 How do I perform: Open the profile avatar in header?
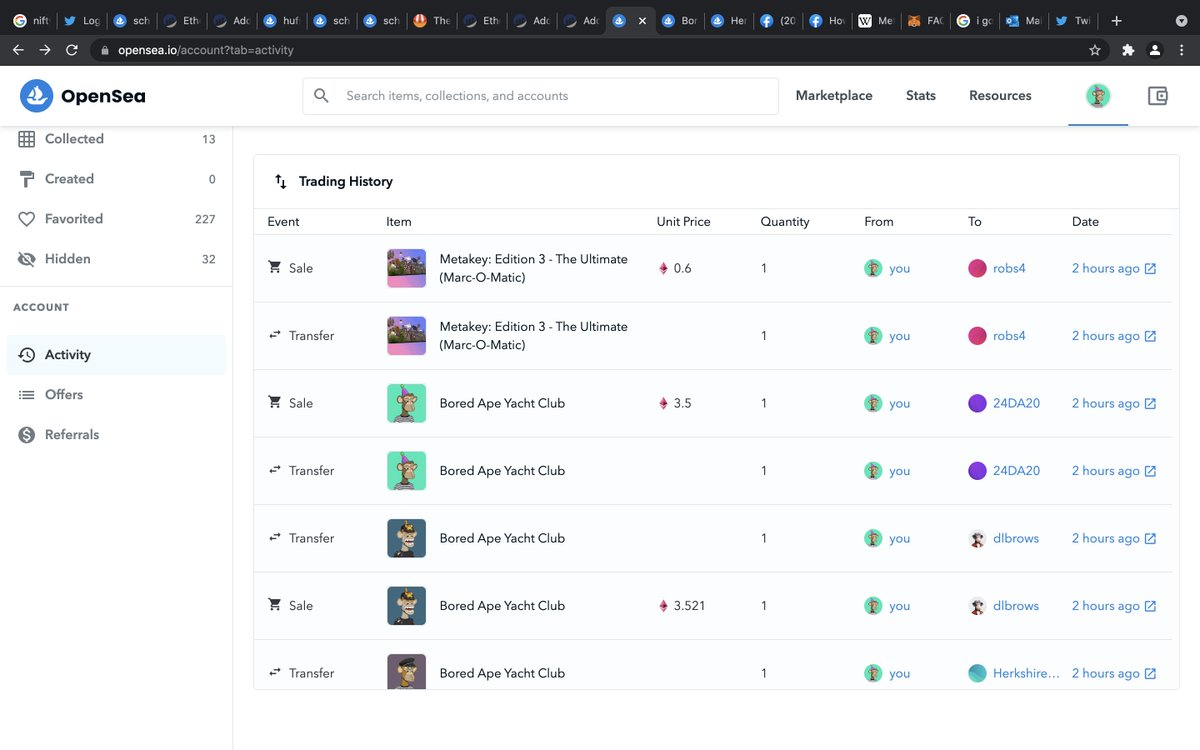[1098, 96]
